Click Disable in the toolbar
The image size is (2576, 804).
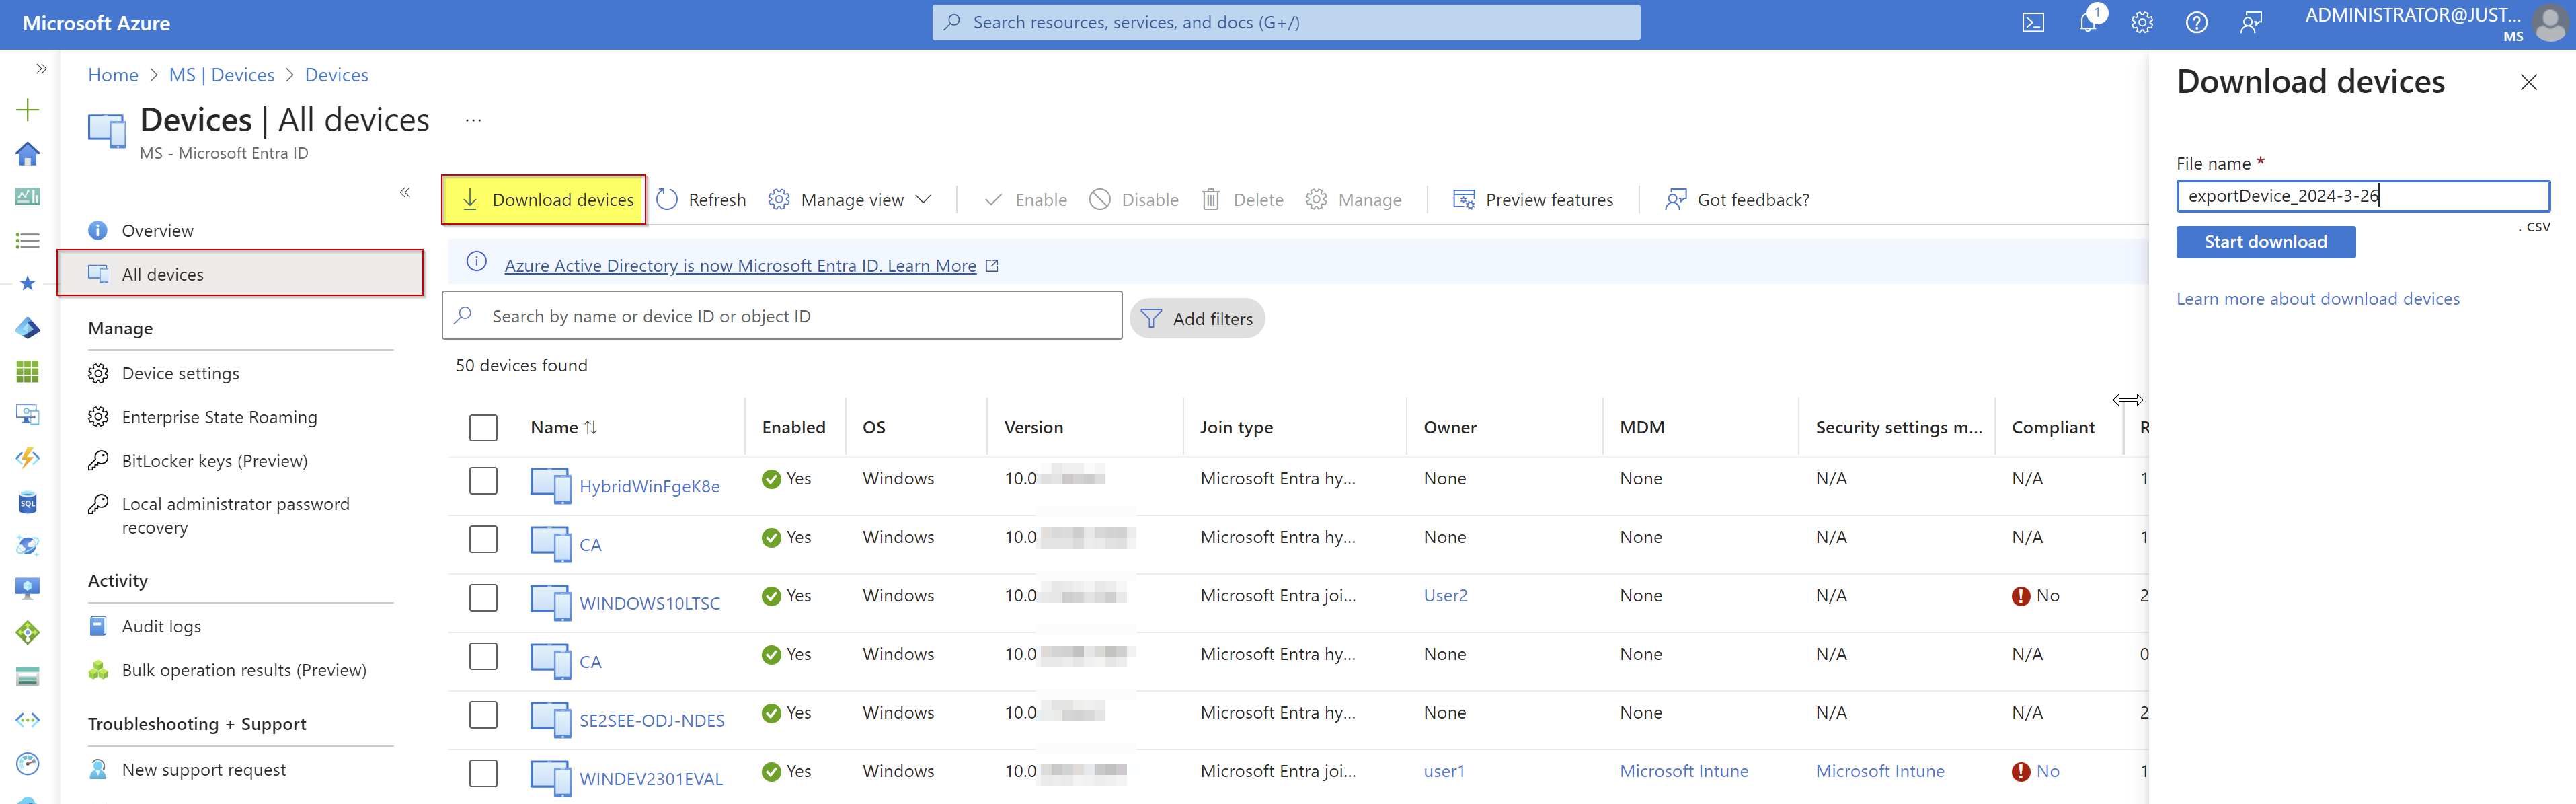point(1134,199)
